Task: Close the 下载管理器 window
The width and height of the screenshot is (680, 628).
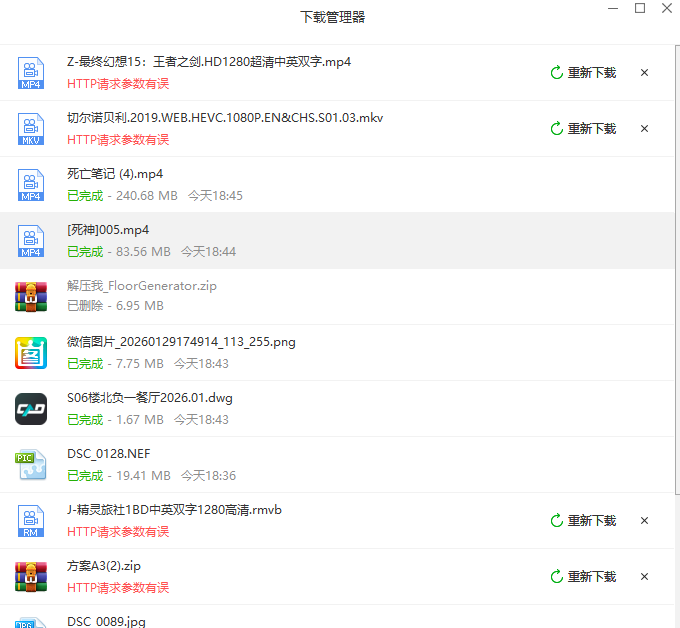Action: 667,8
